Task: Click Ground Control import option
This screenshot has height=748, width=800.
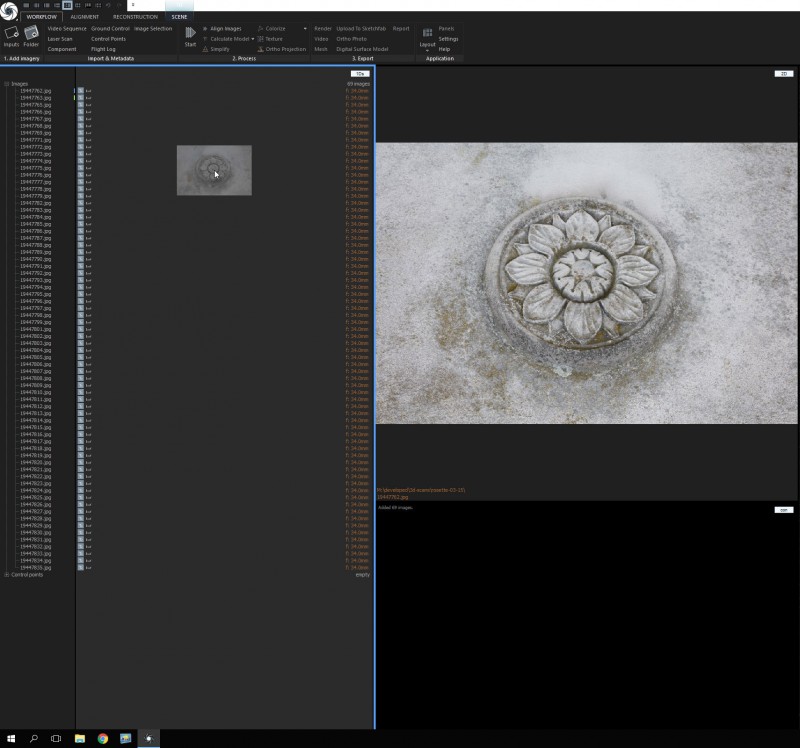Action: (110, 29)
